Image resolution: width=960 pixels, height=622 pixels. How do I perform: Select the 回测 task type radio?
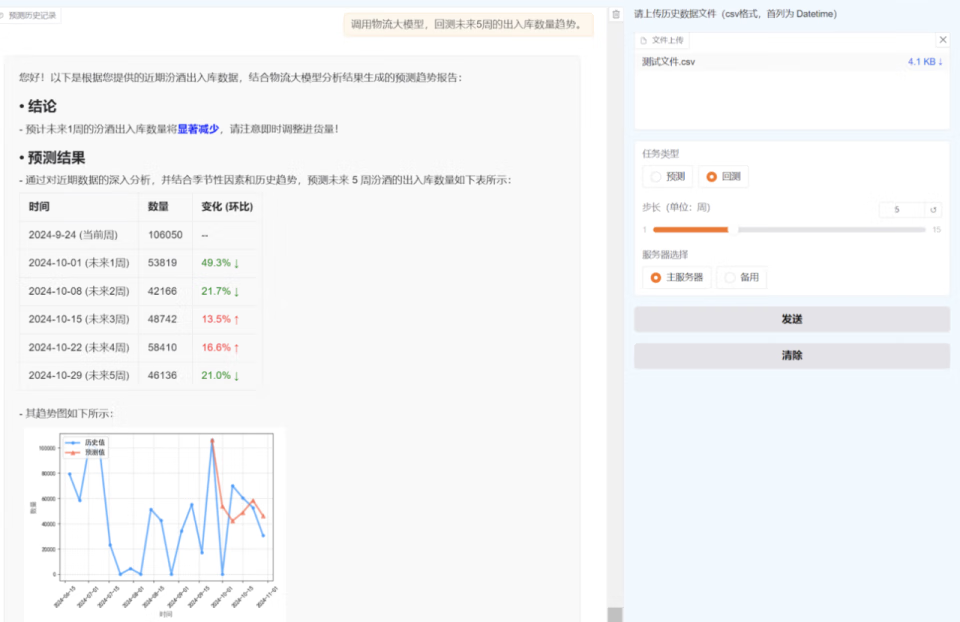723,176
